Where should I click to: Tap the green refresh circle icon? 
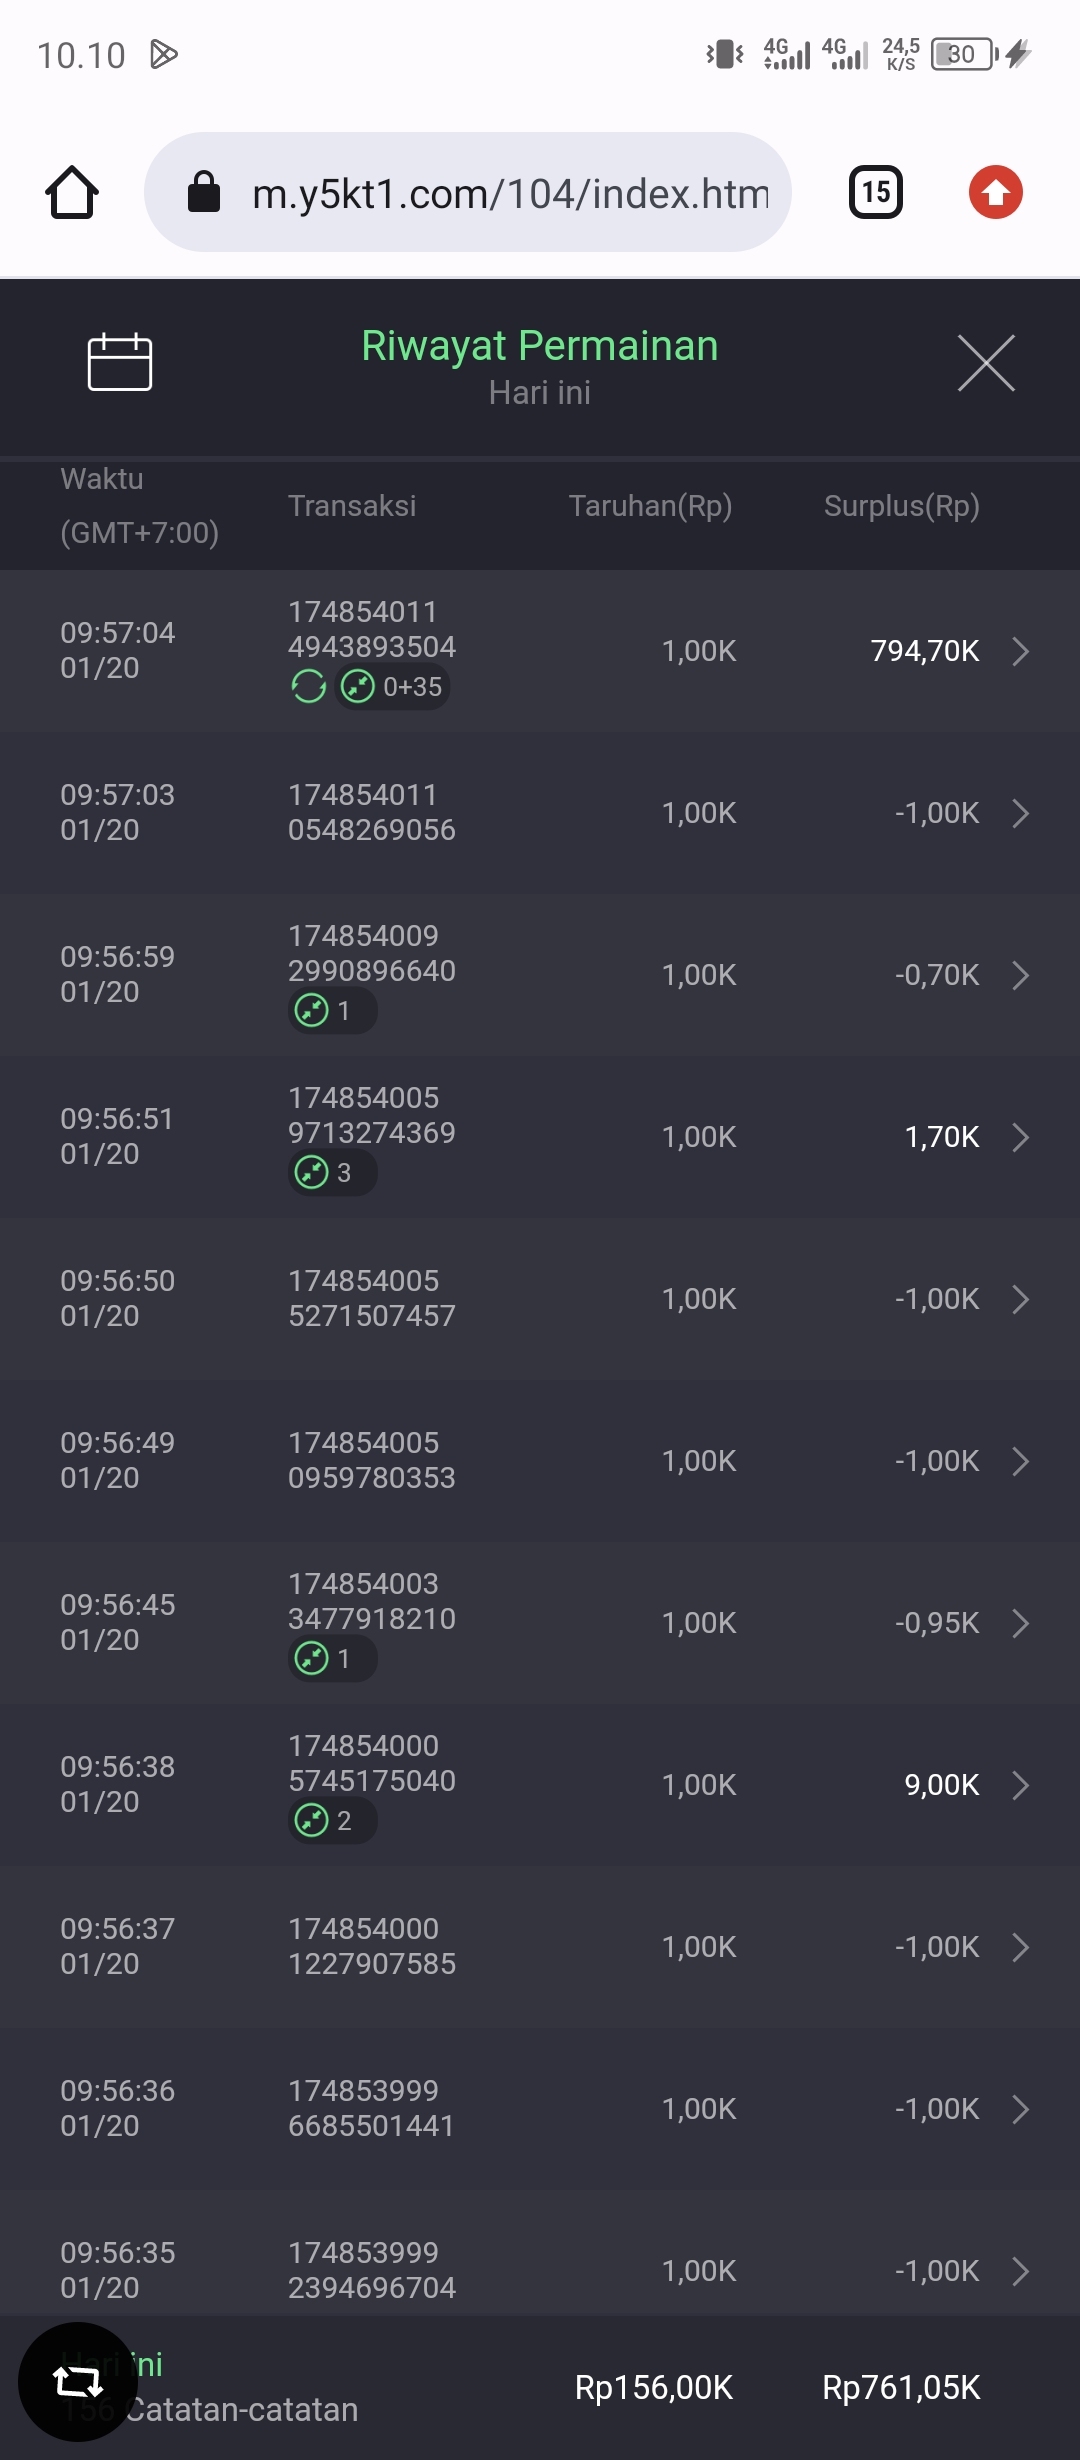[308, 687]
